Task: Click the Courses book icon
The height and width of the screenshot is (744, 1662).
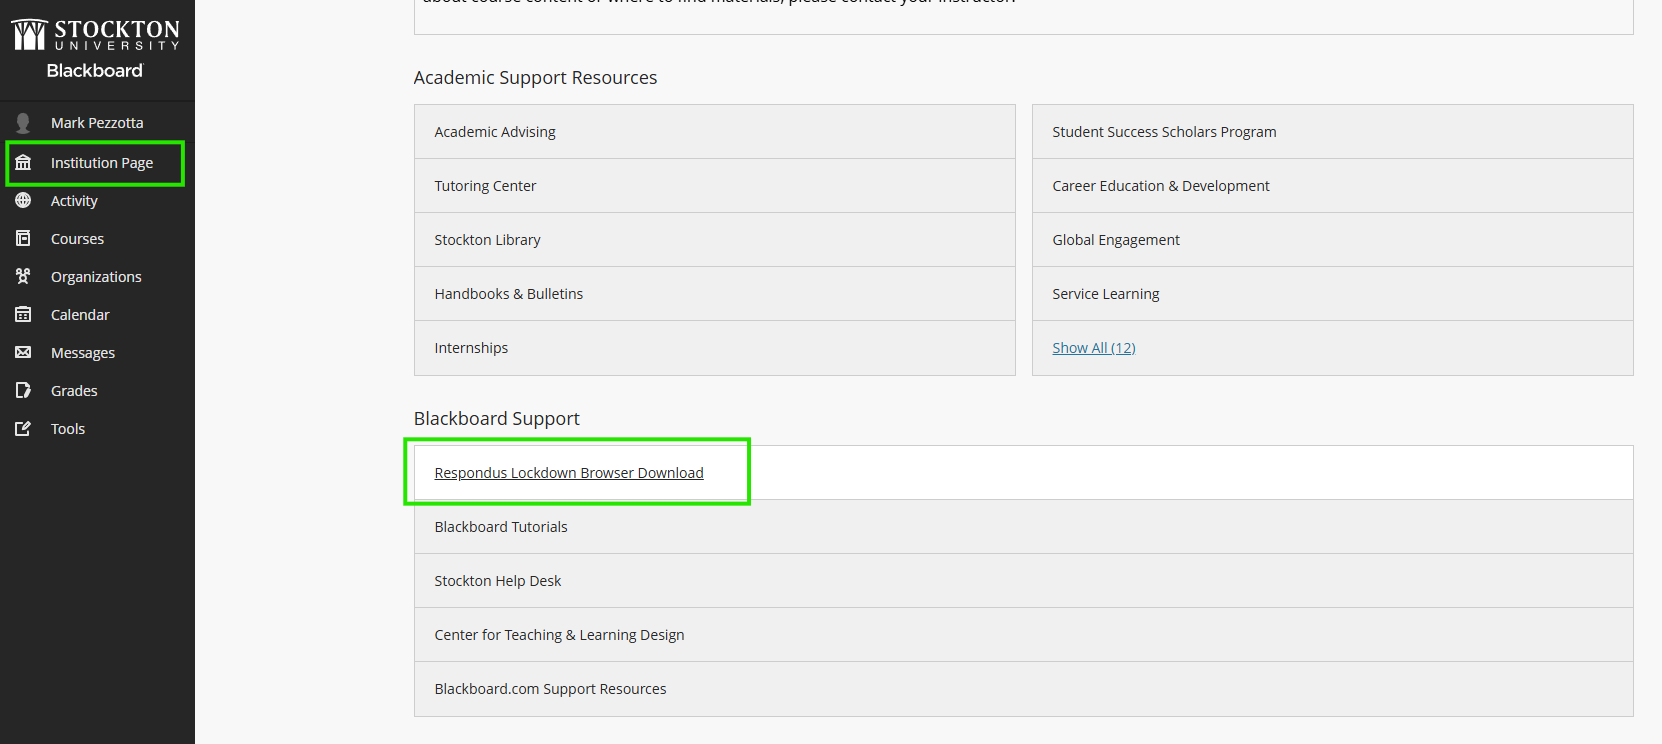Action: pyautogui.click(x=23, y=239)
